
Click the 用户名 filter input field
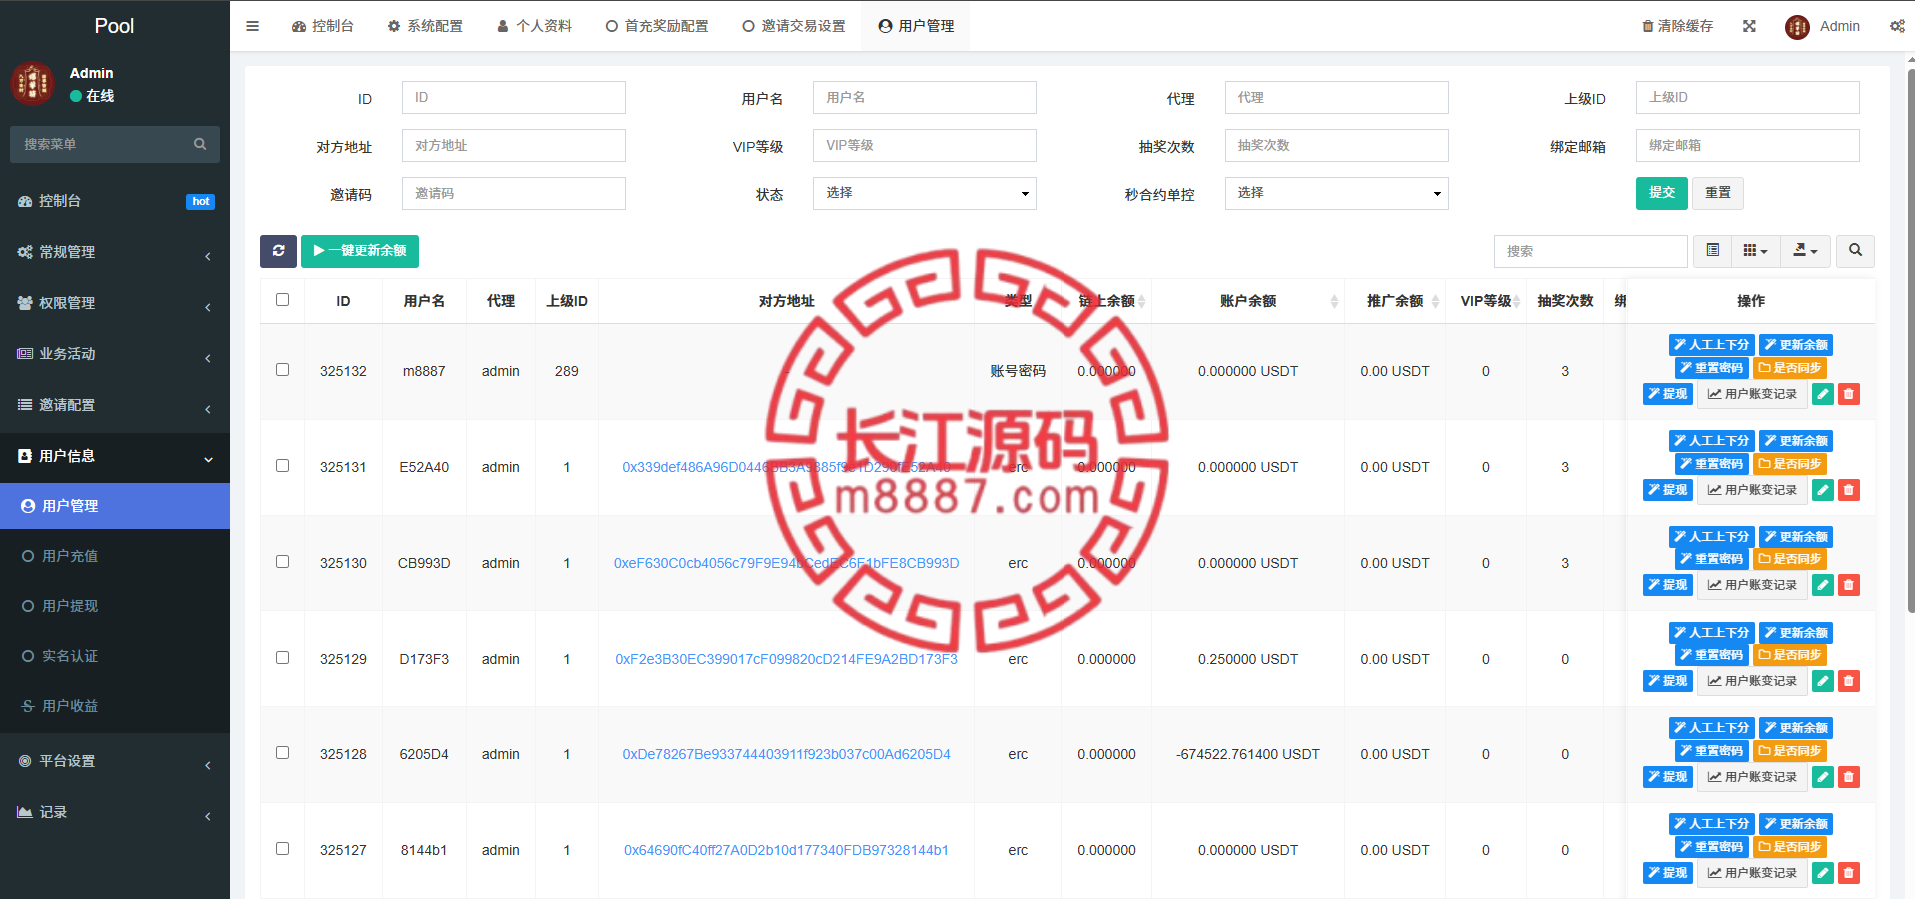(x=925, y=97)
